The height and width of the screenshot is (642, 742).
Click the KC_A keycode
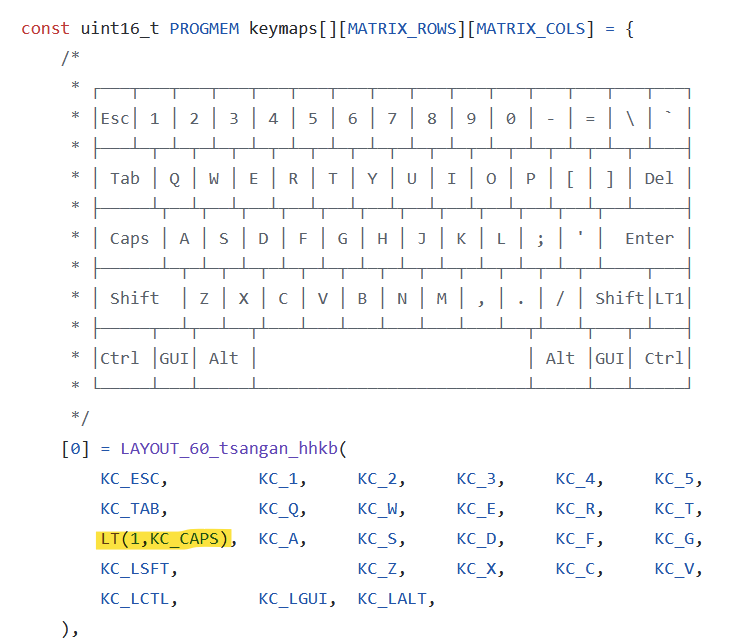click(x=279, y=539)
